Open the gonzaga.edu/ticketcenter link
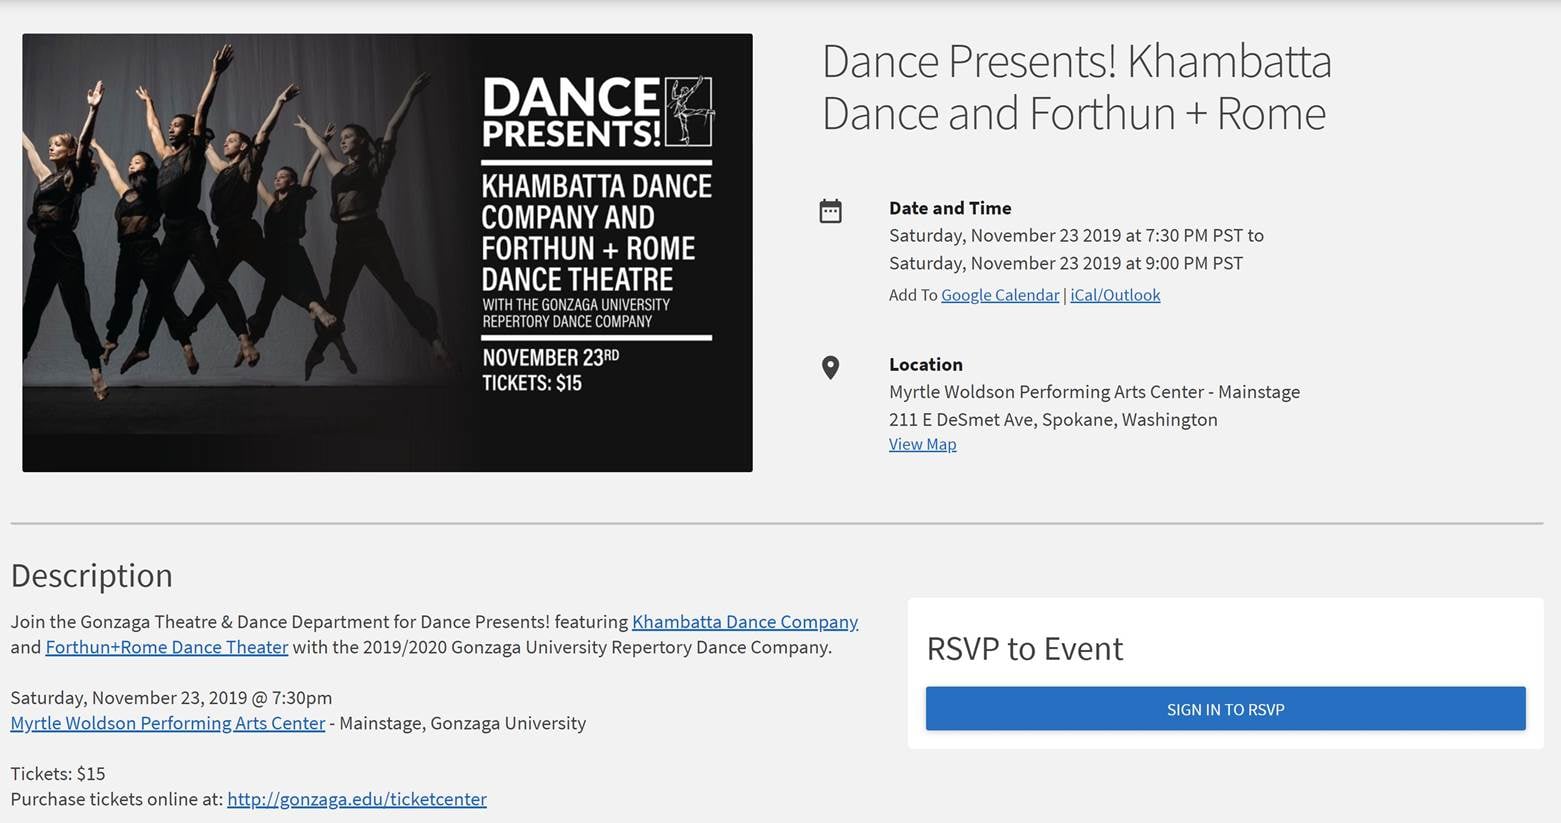Screen dimensions: 1561x823 click(357, 799)
